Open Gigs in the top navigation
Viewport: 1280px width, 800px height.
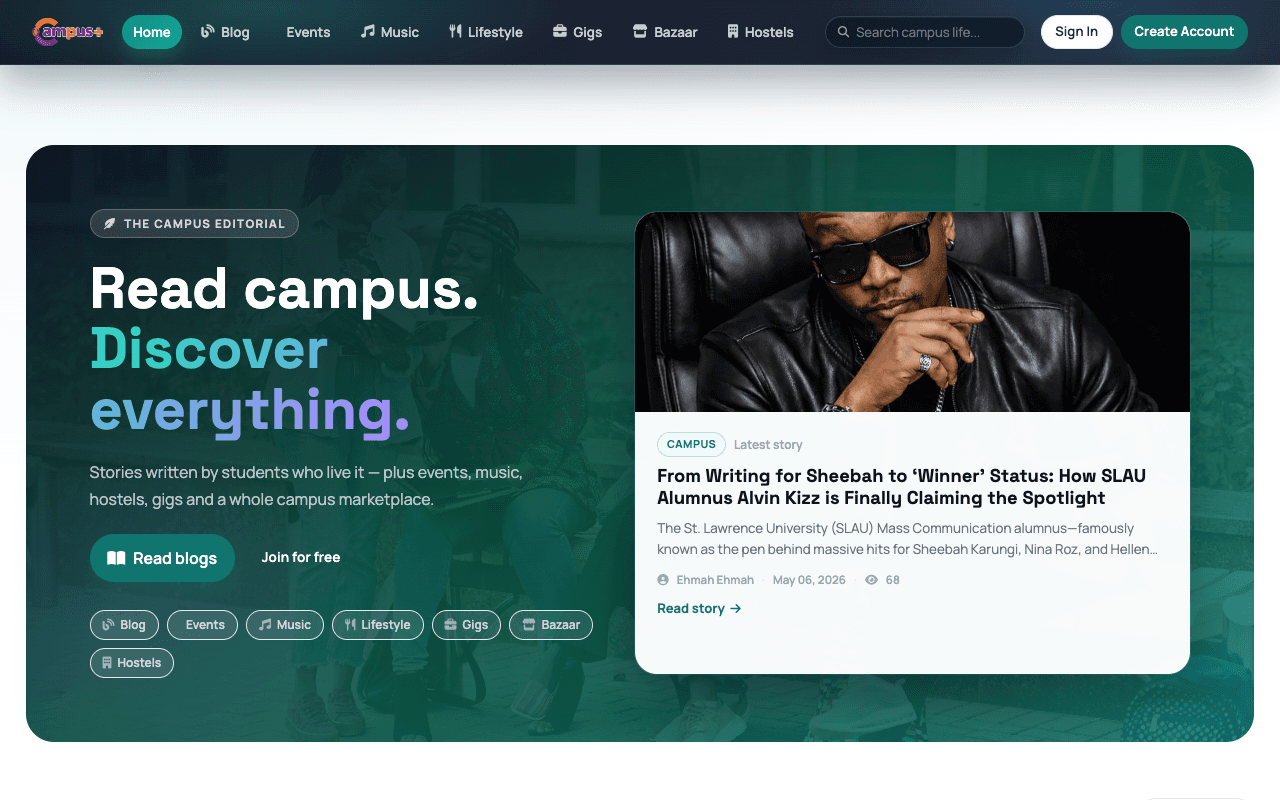[x=577, y=32]
